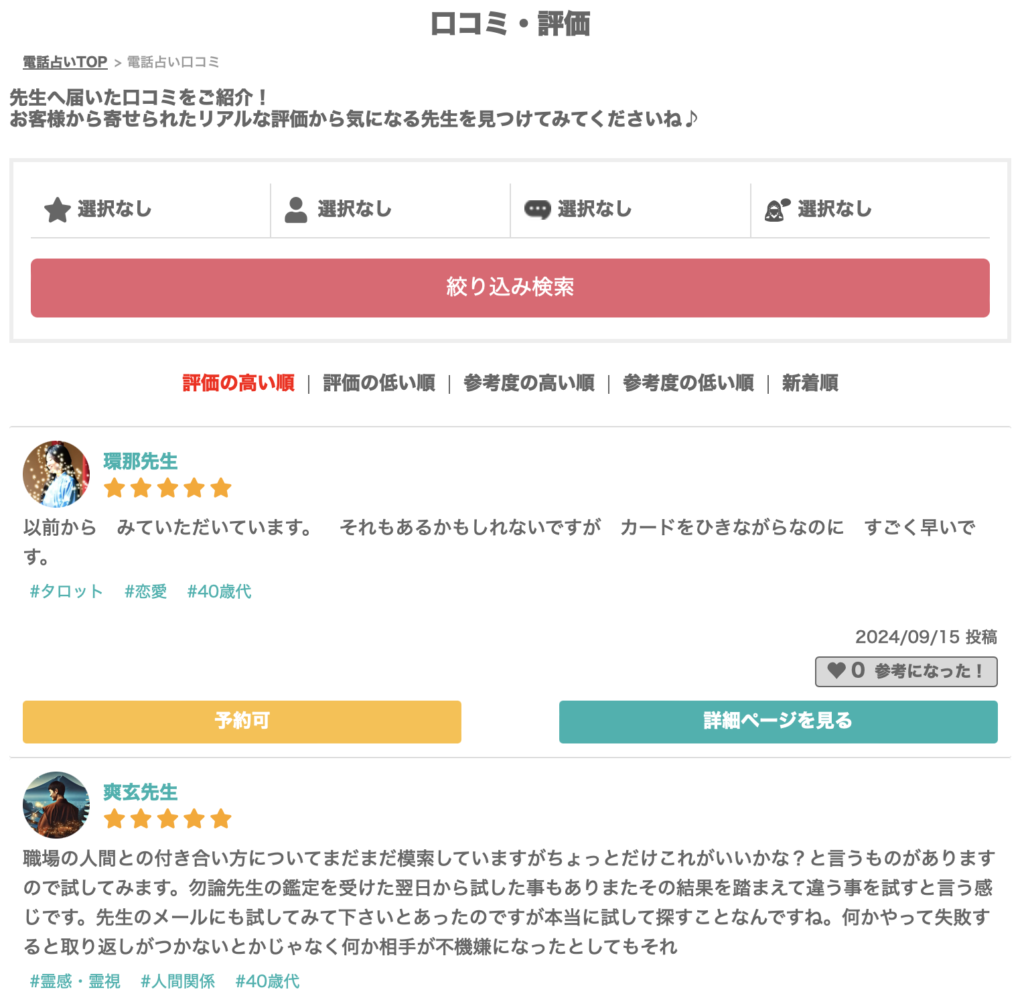Image resolution: width=1024 pixels, height=998 pixels.
Task: Click the speech bubble filter icon
Action: click(537, 210)
